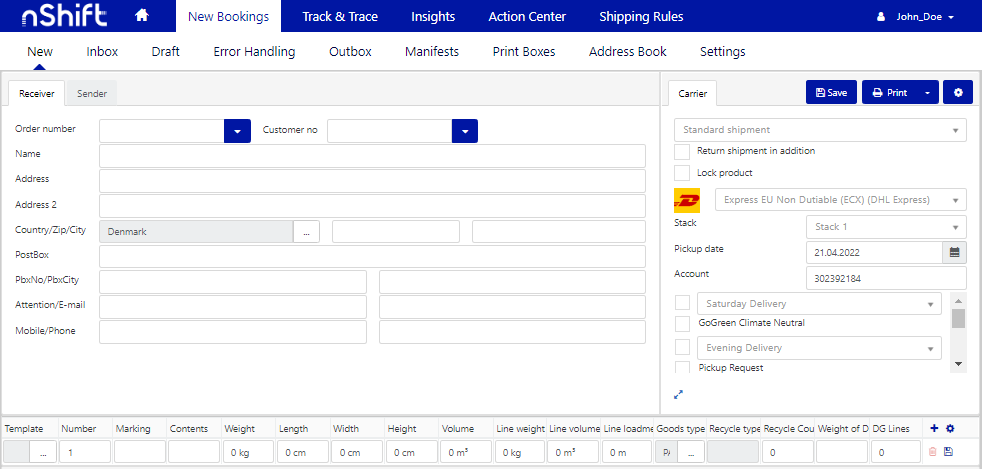982x469 pixels.
Task: Open goods line settings gear icon
Action: pos(950,428)
